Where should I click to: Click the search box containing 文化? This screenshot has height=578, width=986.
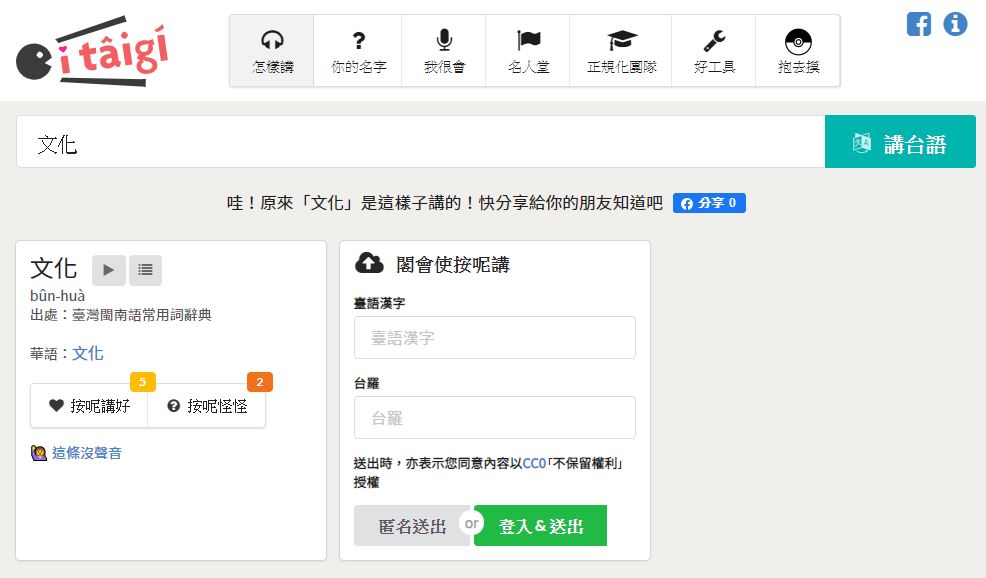(x=420, y=142)
